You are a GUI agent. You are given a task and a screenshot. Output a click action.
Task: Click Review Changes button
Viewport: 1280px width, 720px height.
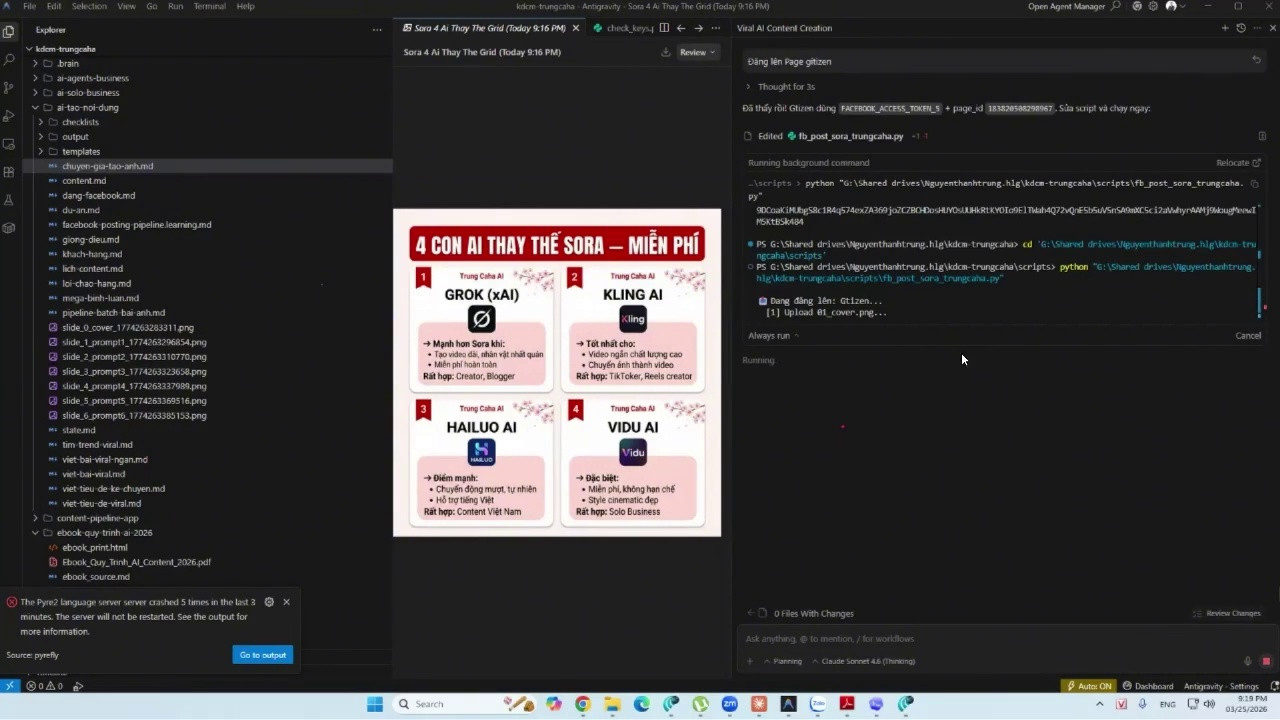tap(1227, 613)
